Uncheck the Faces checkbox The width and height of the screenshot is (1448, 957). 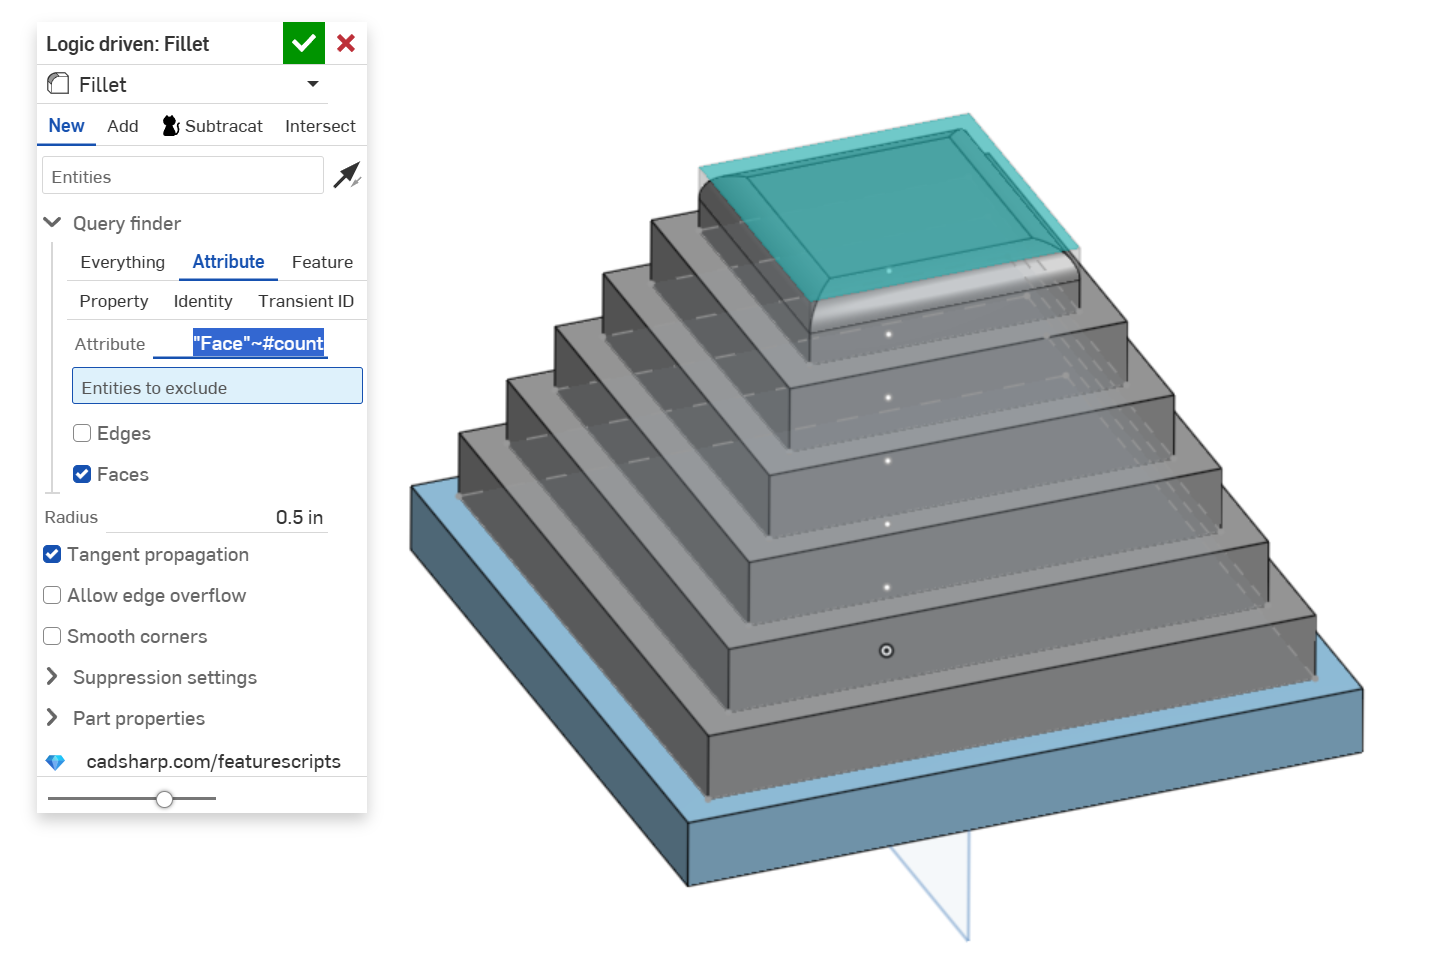82,474
